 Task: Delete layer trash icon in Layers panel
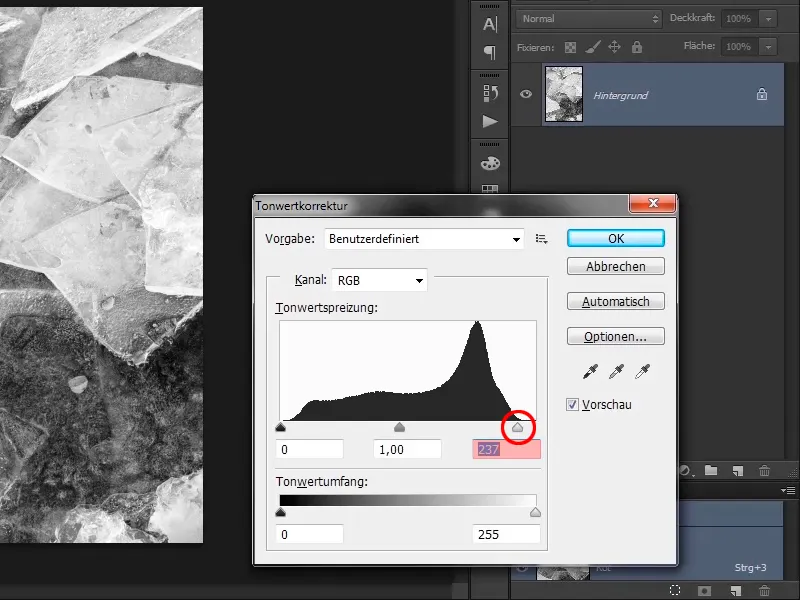(764, 470)
